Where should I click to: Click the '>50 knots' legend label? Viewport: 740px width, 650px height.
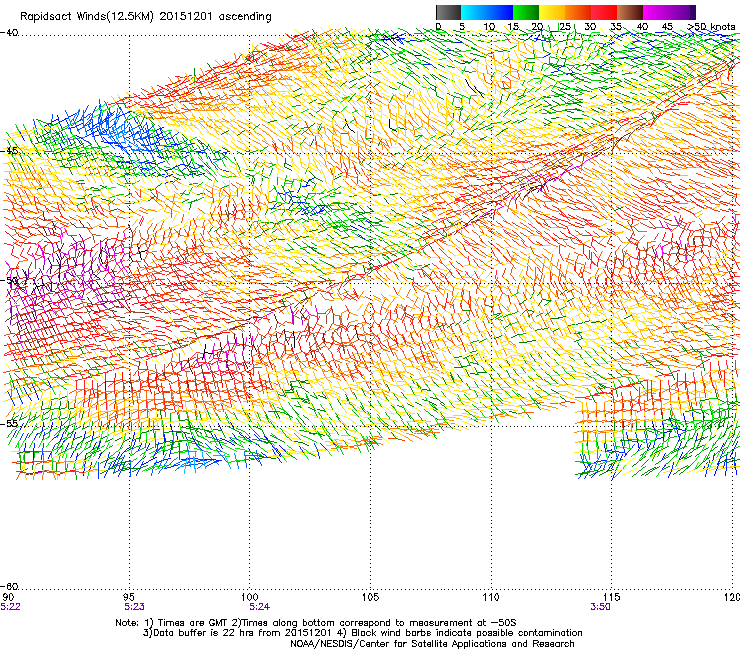pyautogui.click(x=711, y=27)
